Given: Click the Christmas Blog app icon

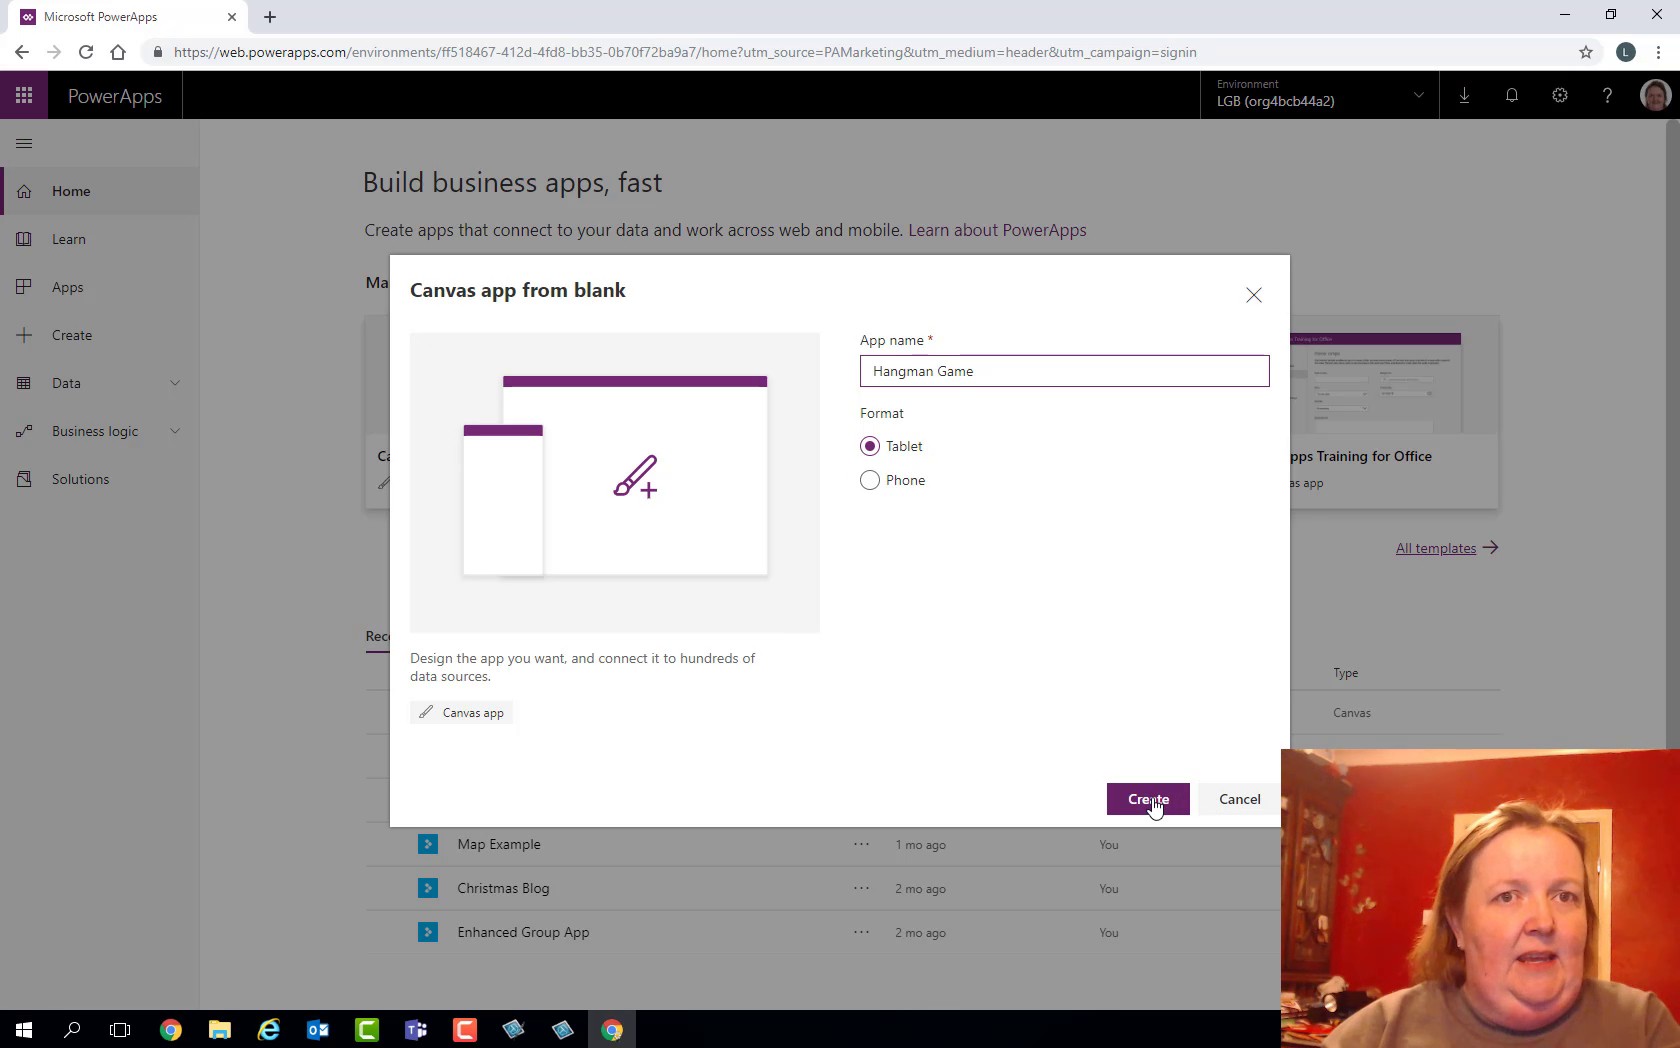Looking at the screenshot, I should point(428,888).
